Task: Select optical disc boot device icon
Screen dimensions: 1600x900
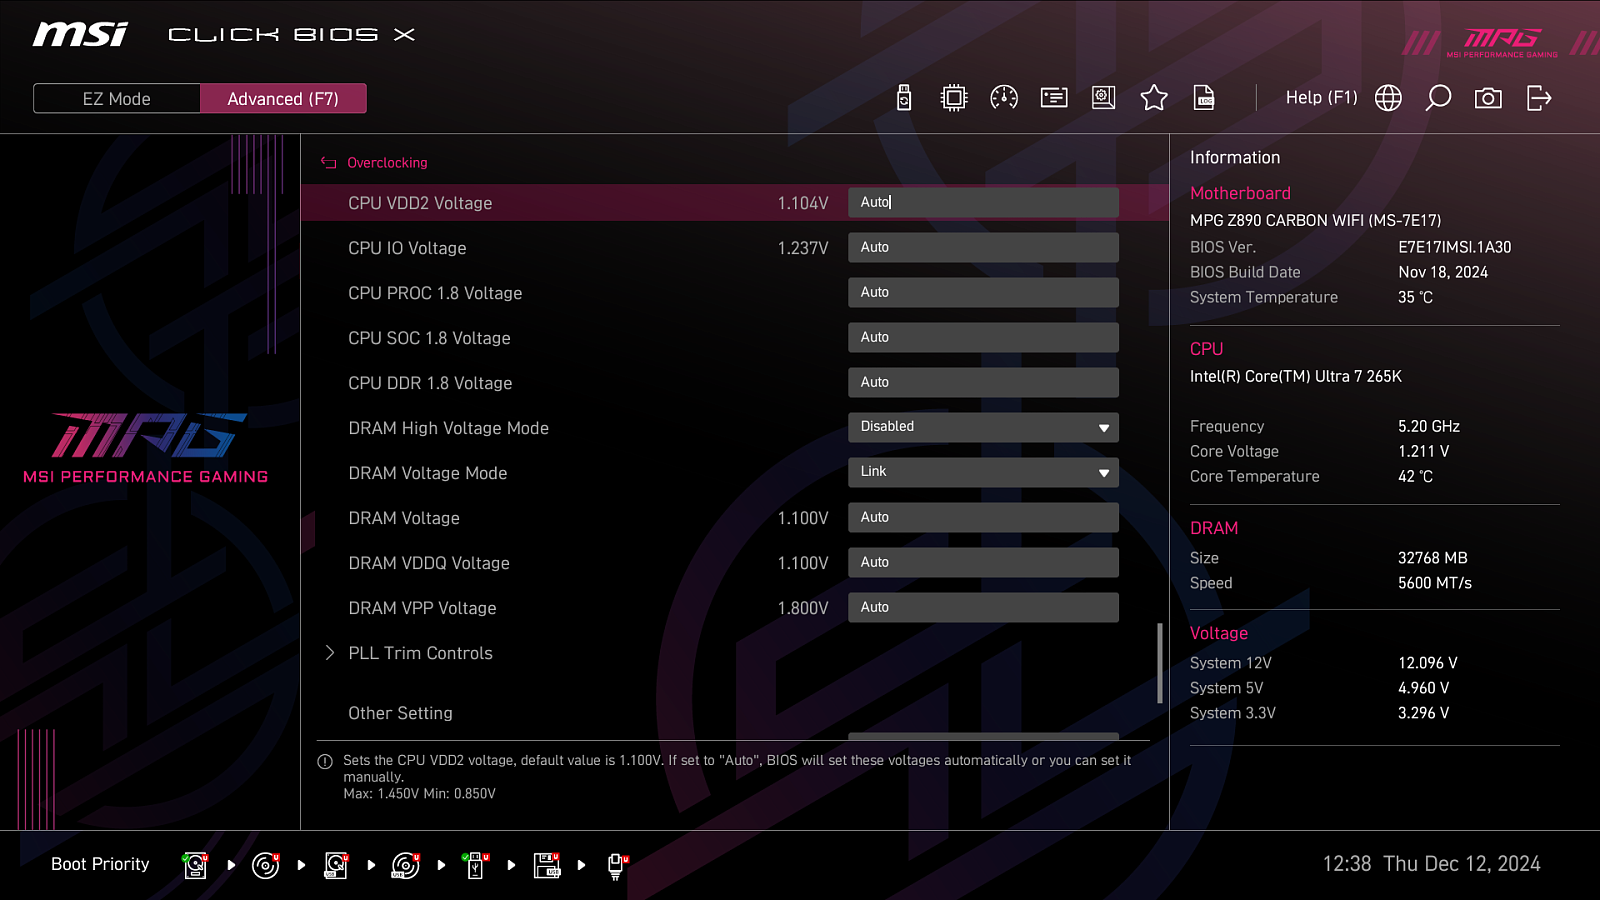Action: [266, 865]
